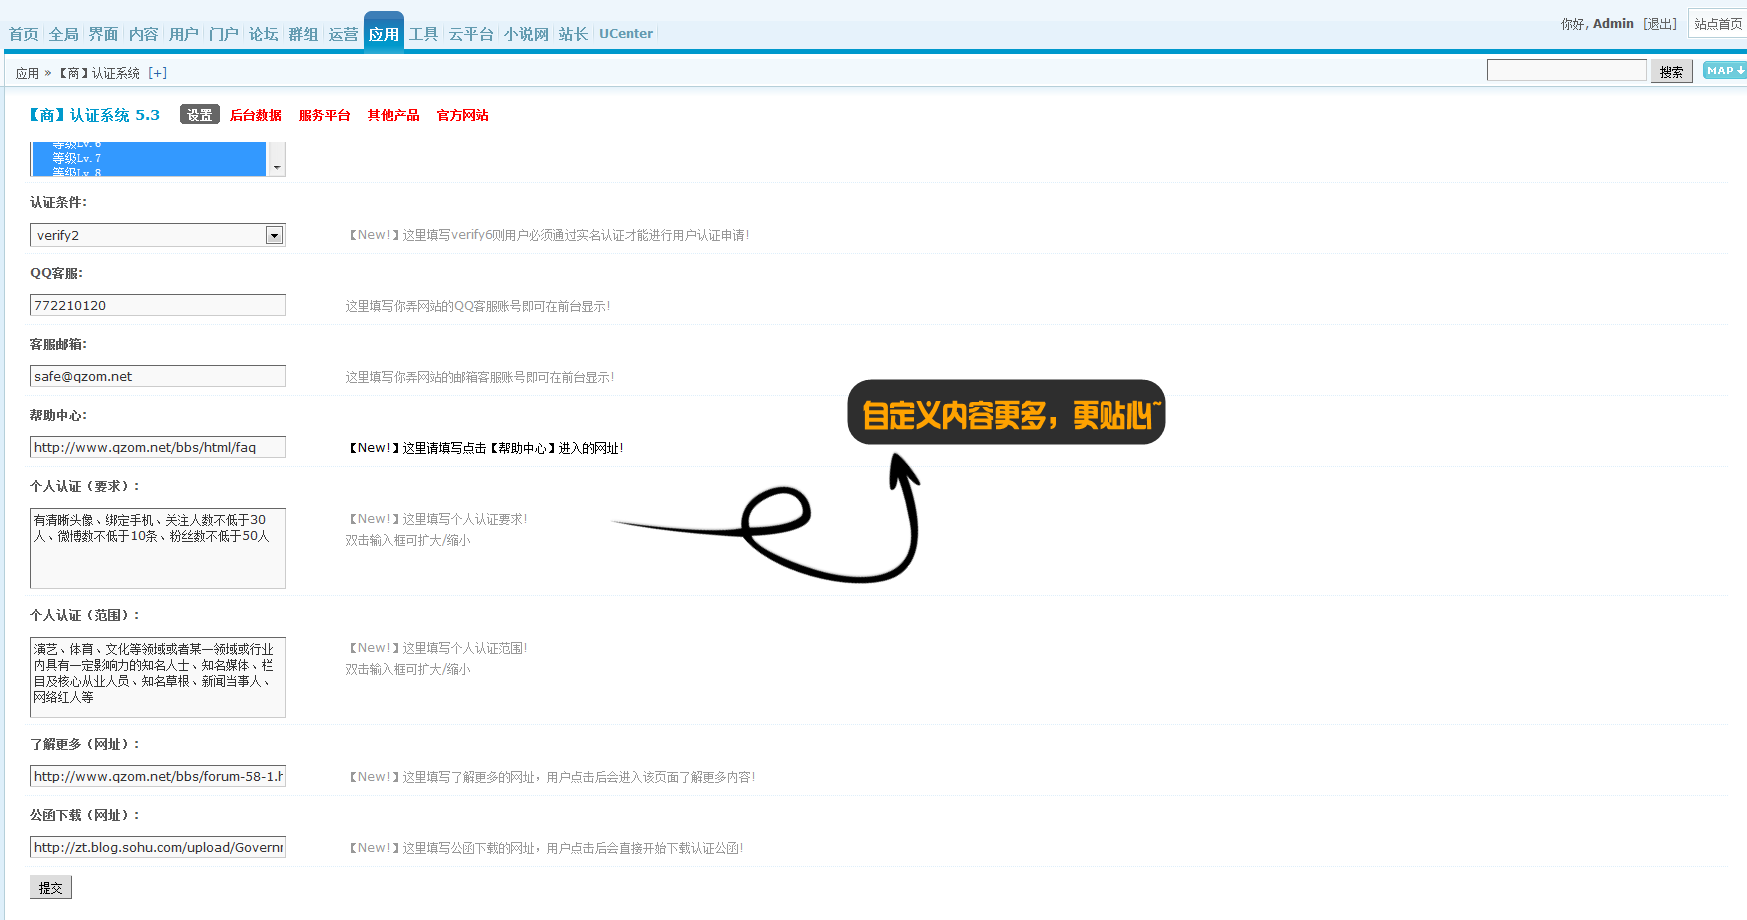Open the 群组 menu

304,34
